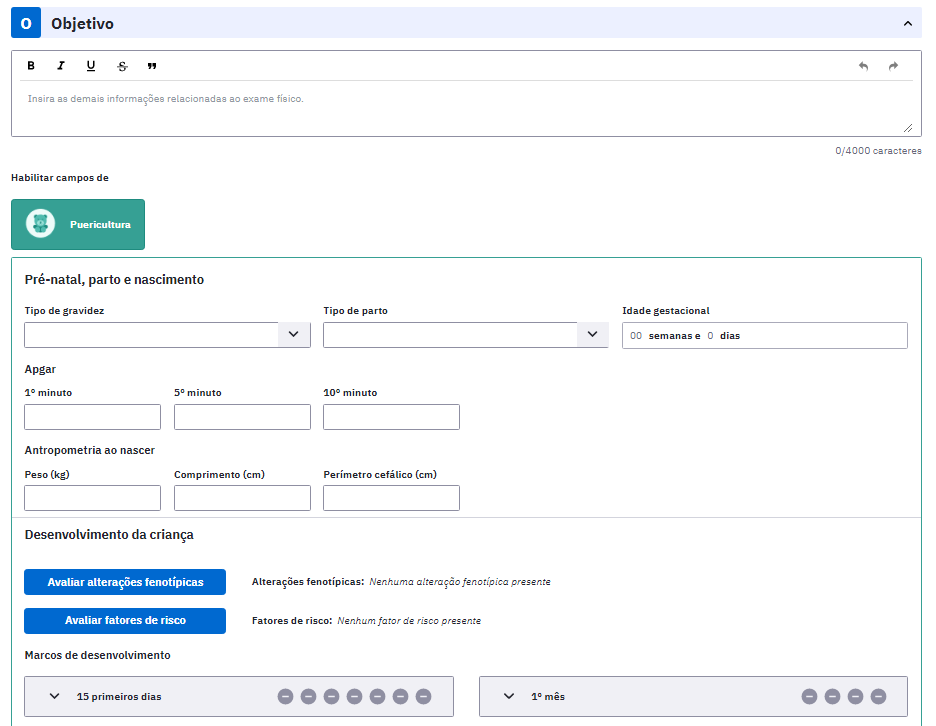Click the Desenvolvimento da criança heading
The image size is (936, 726).
pos(109,535)
